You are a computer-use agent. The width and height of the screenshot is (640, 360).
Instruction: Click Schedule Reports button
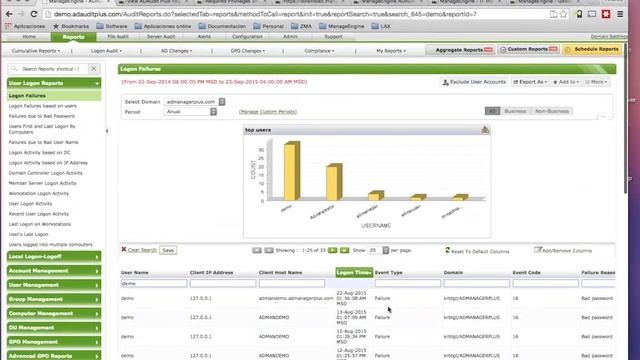click(x=592, y=49)
